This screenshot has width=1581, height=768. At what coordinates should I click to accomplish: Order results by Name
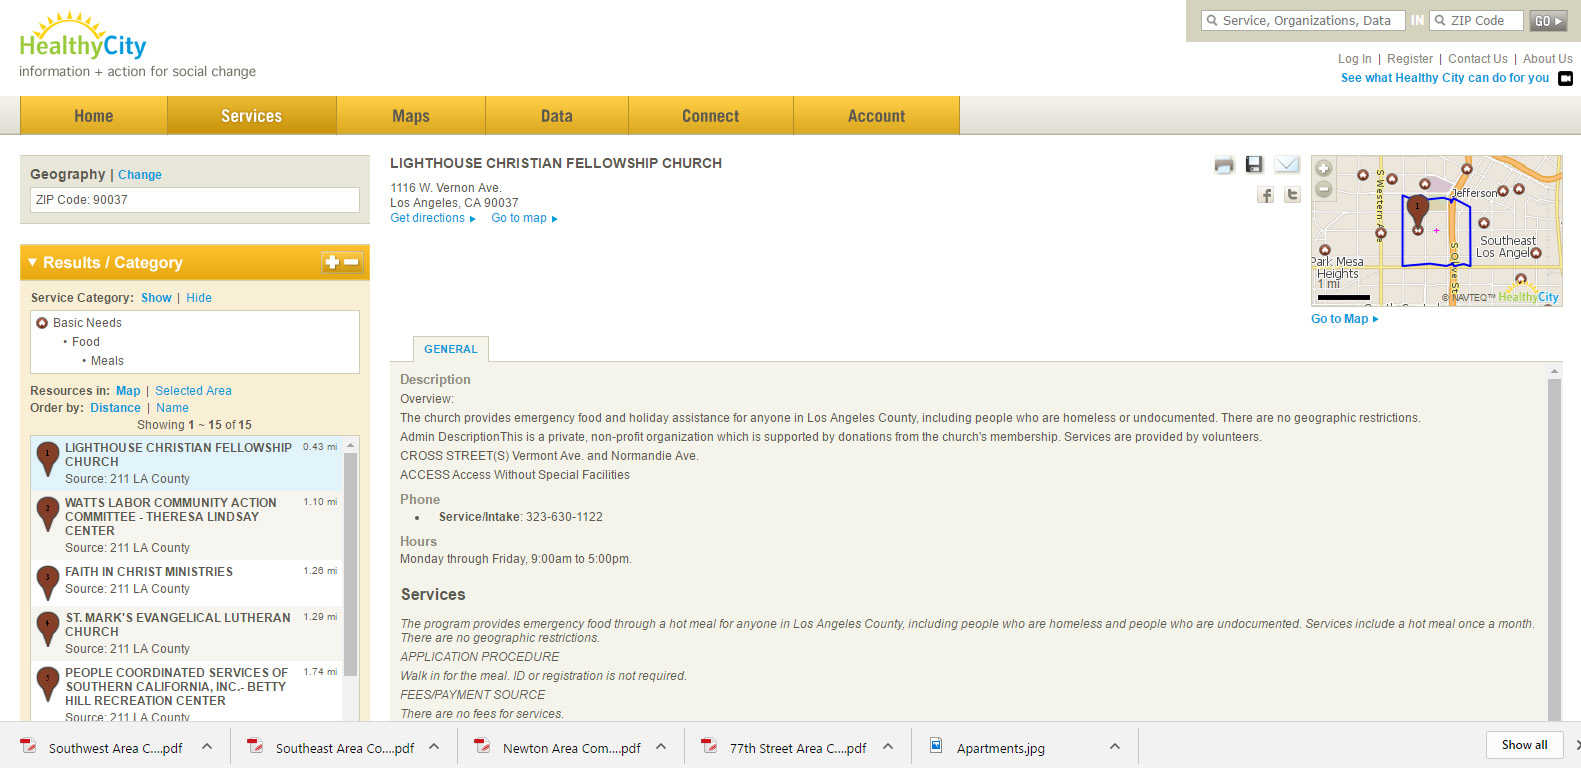click(172, 408)
